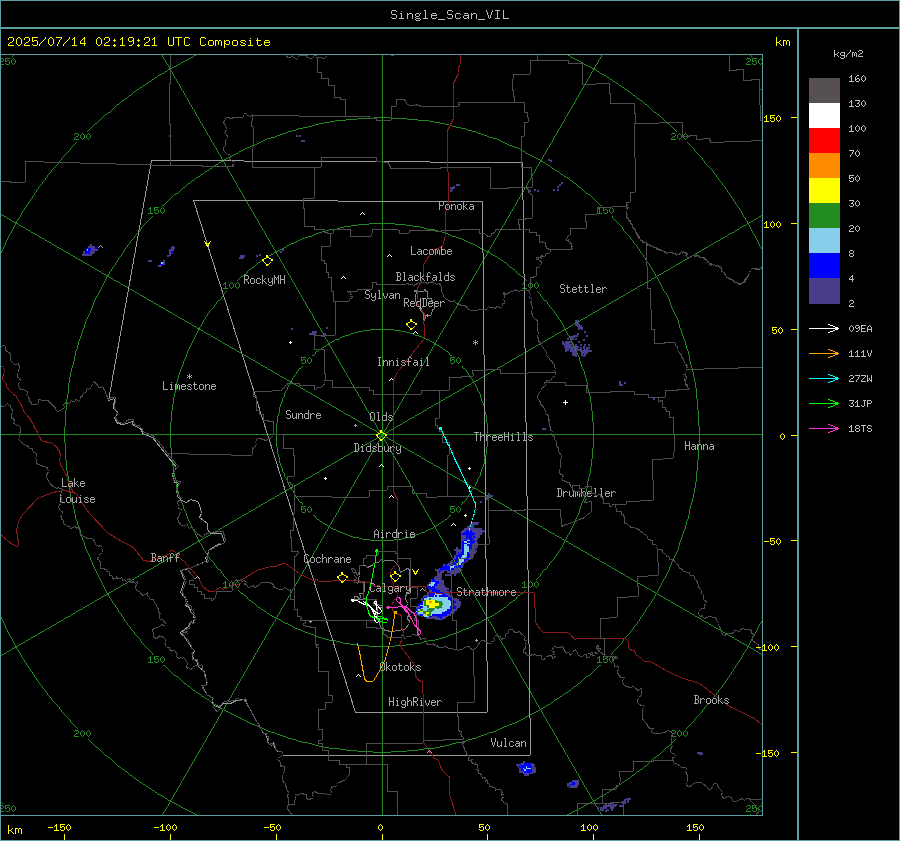The width and height of the screenshot is (900, 841).
Task: Click the Drumheller label
Action: click(x=586, y=493)
